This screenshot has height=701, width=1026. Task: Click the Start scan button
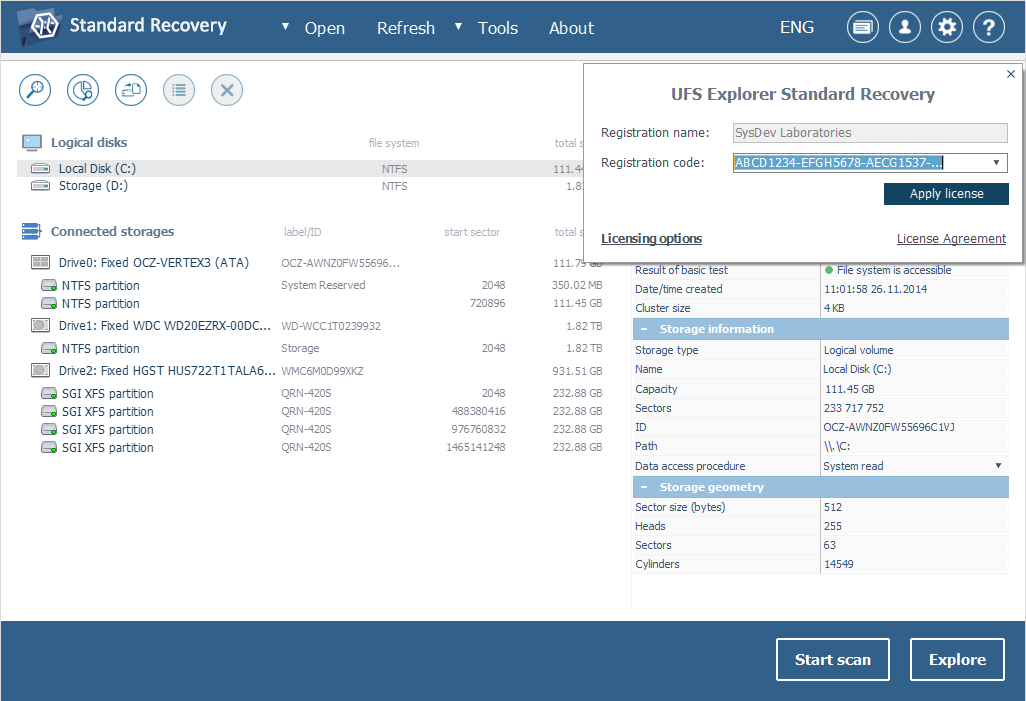pos(832,659)
